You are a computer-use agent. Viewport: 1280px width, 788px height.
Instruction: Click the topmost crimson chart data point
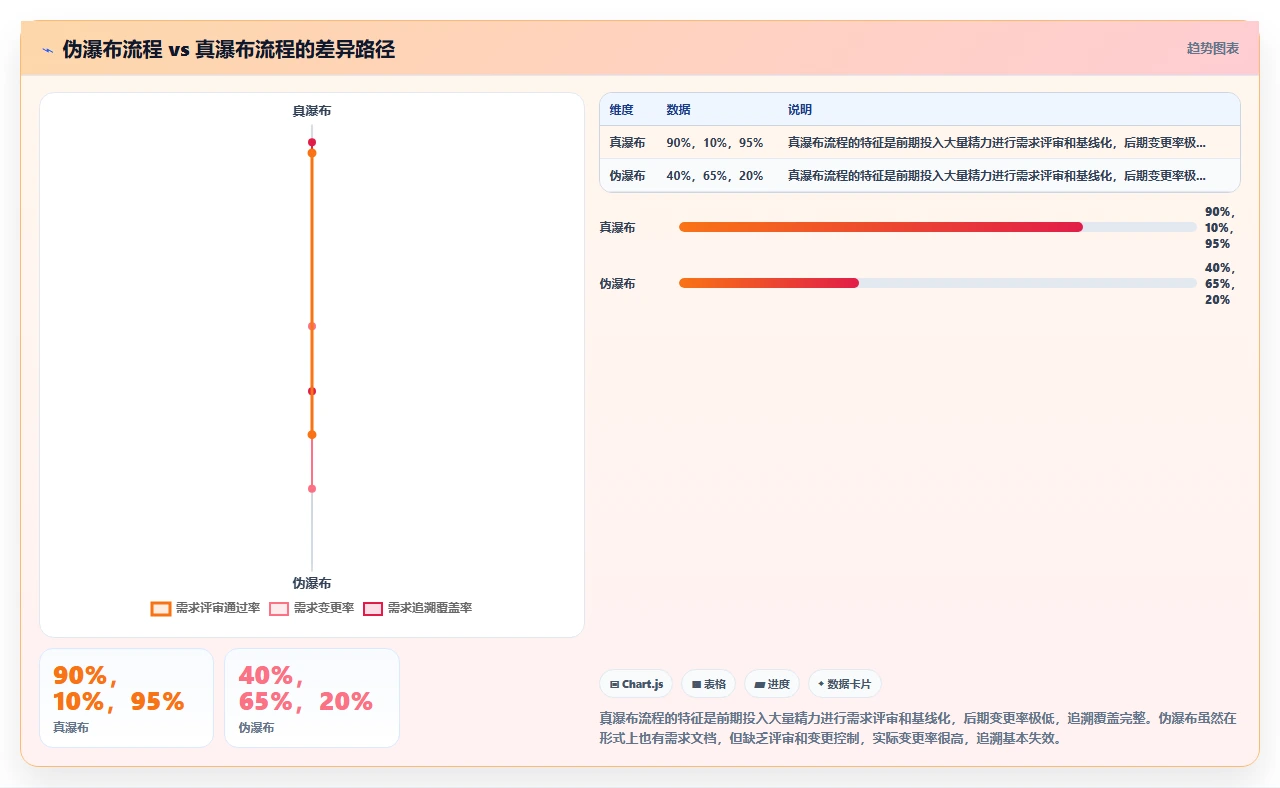point(312,143)
